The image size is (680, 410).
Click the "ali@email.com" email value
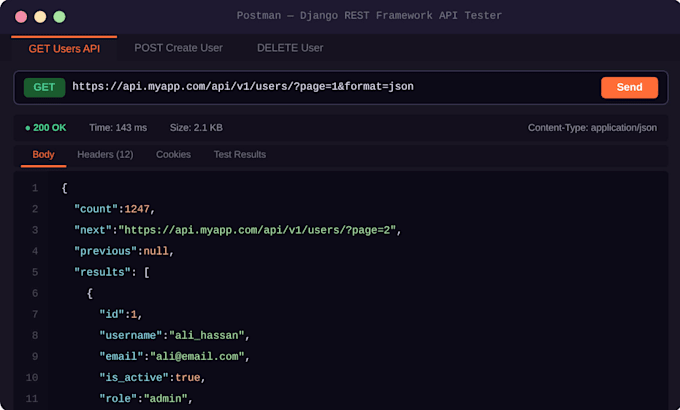coord(197,356)
